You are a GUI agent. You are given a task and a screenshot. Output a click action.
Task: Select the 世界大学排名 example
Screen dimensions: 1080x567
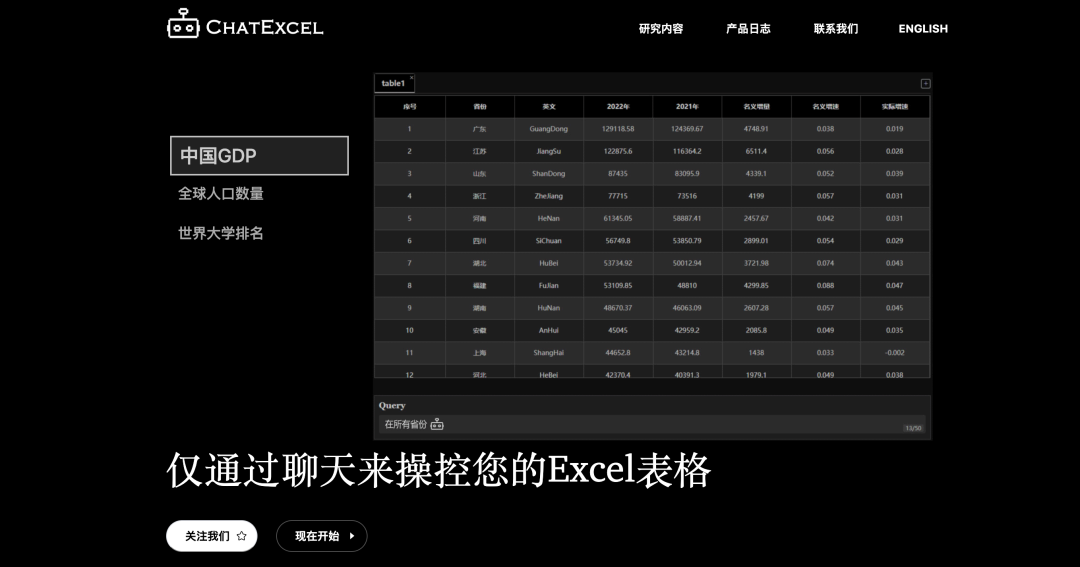tap(220, 233)
